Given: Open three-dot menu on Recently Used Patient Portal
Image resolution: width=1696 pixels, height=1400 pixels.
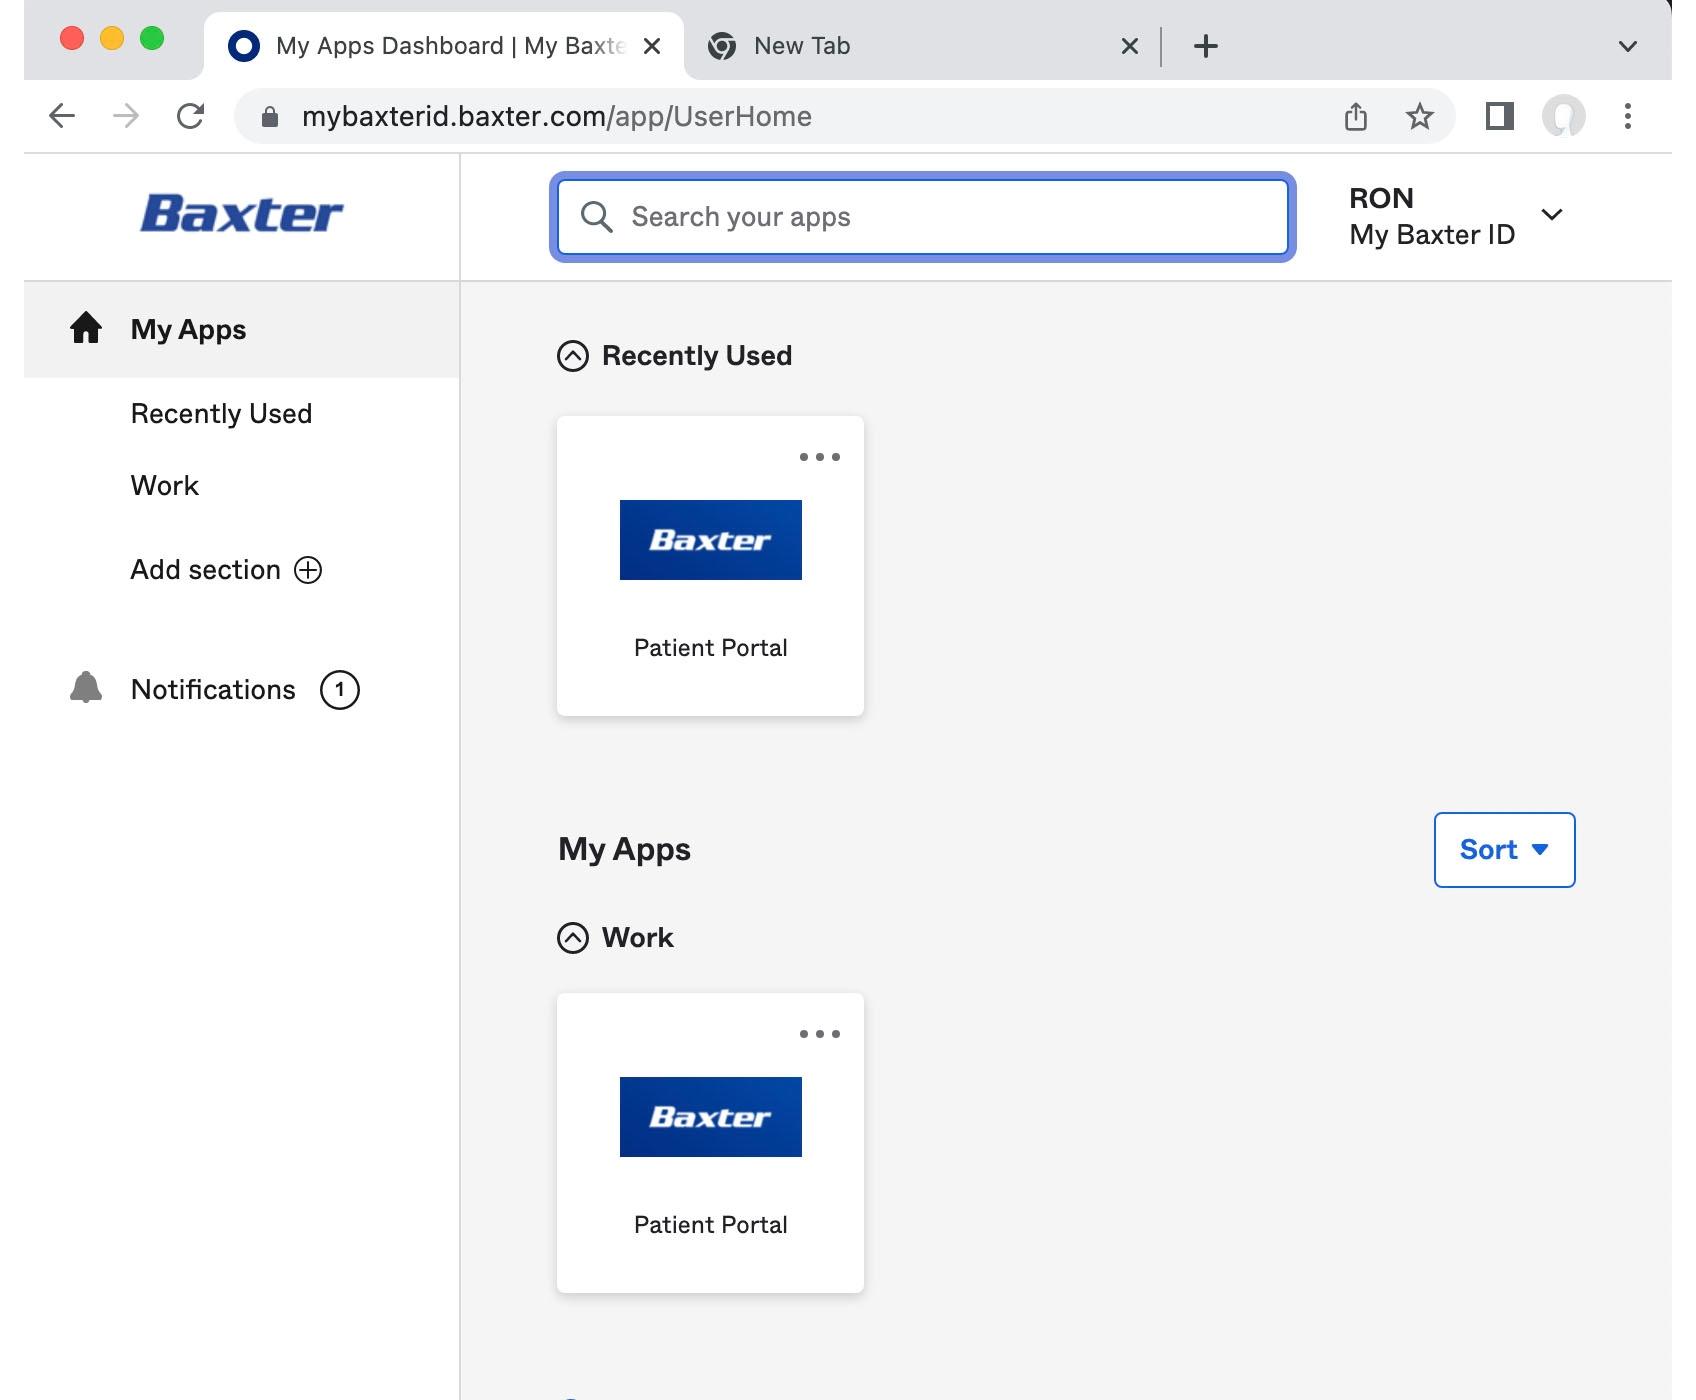Looking at the screenshot, I should 819,457.
